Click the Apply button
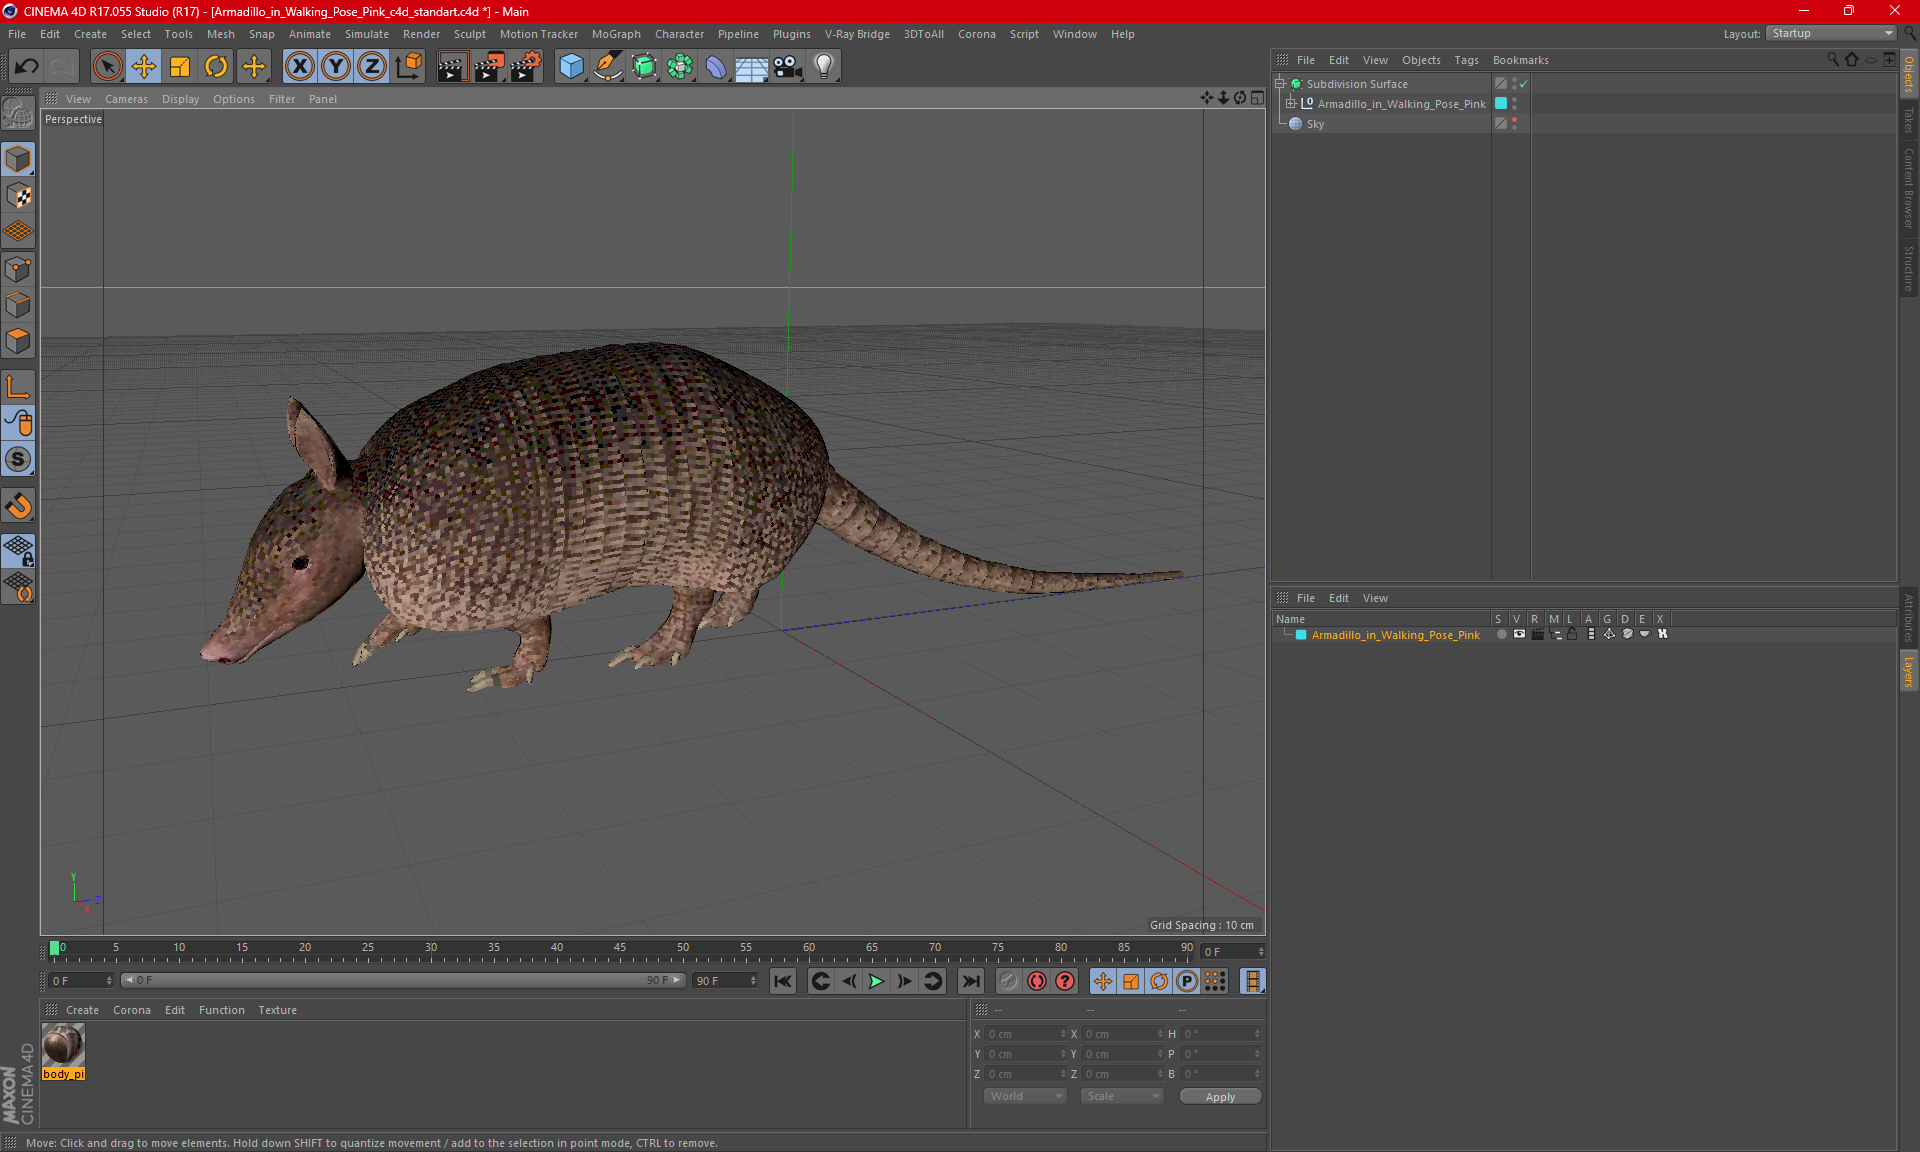 pyautogui.click(x=1220, y=1097)
